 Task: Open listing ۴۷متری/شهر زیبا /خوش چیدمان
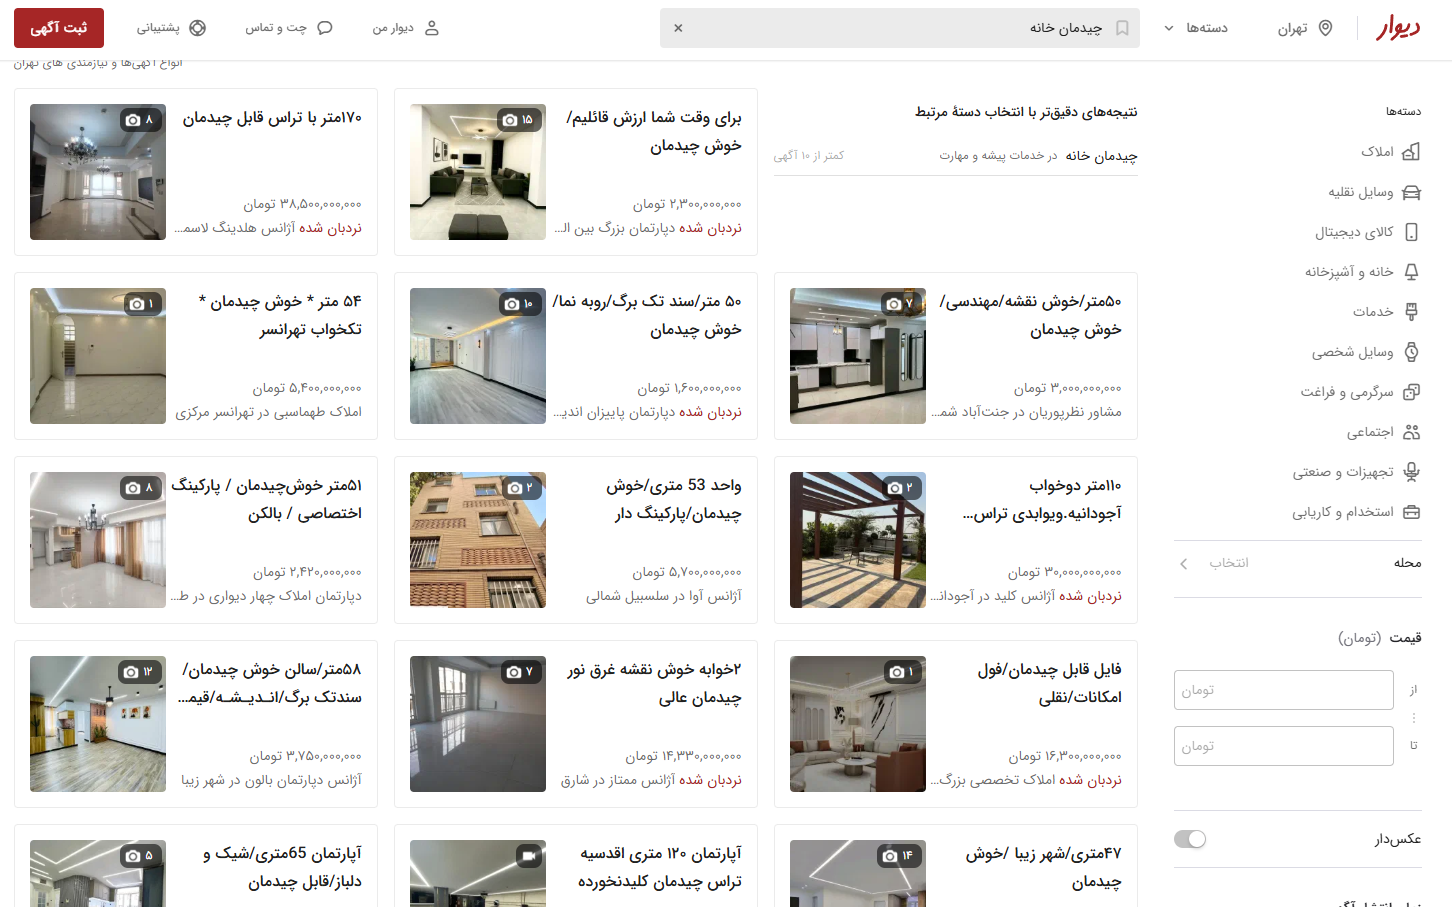(x=956, y=866)
